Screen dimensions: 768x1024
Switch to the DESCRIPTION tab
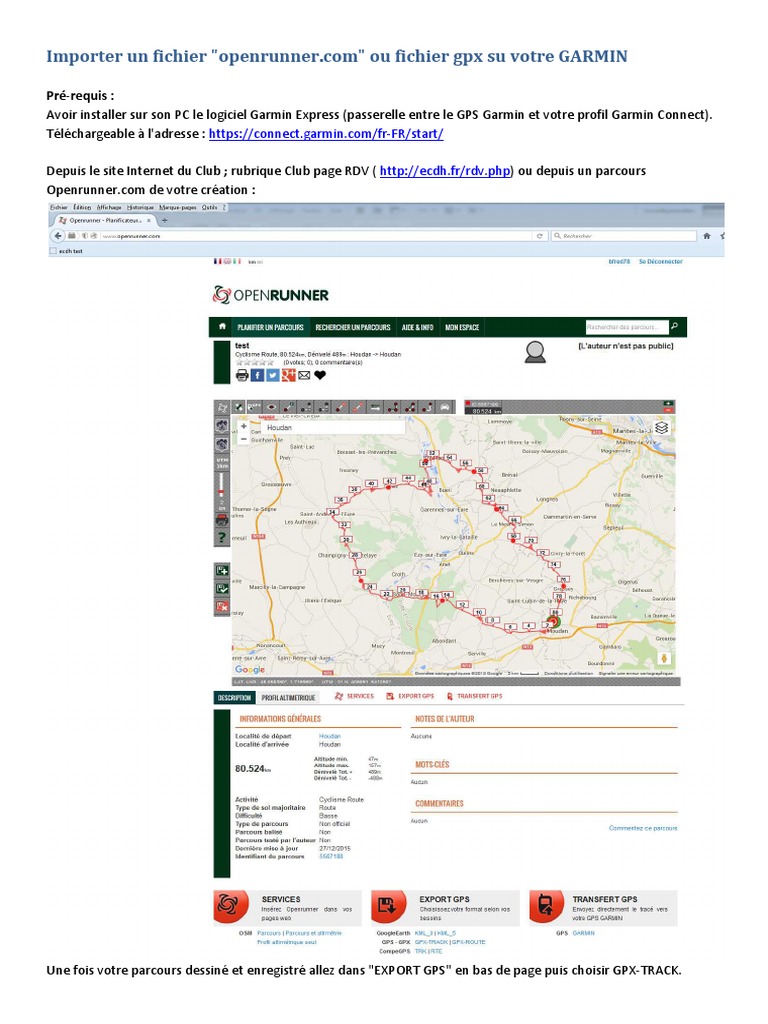click(x=234, y=697)
